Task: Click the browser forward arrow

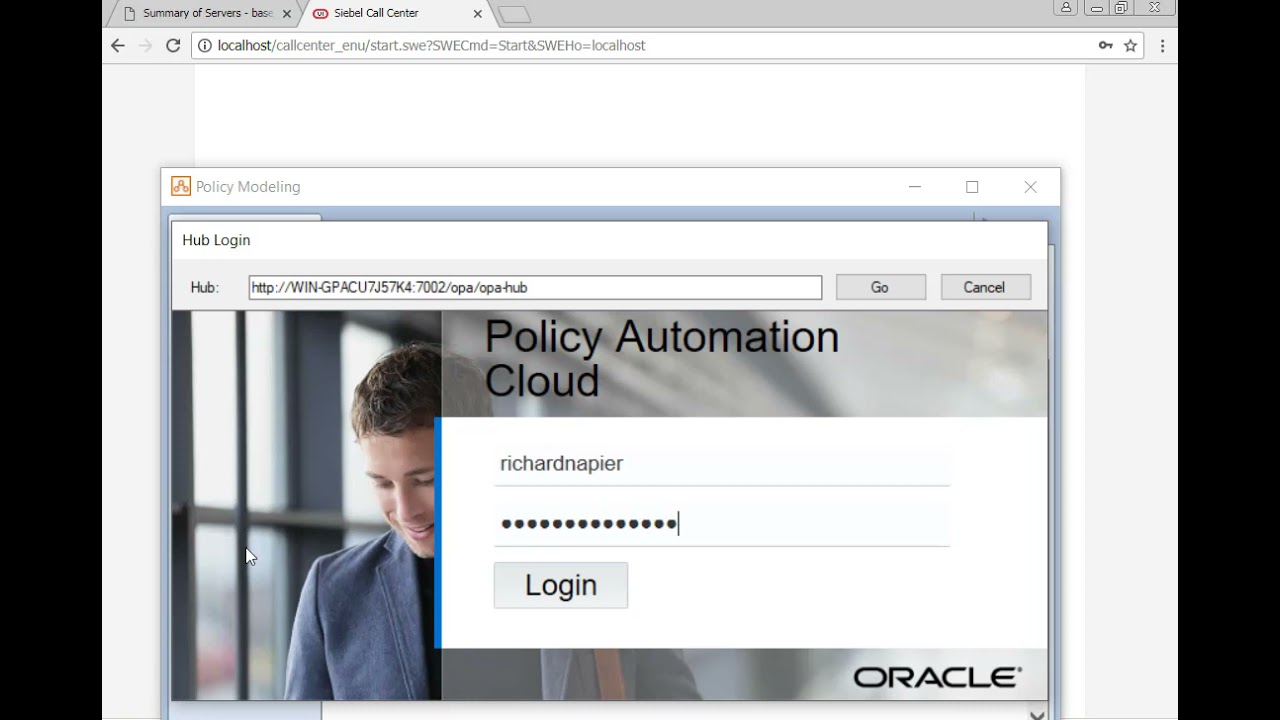Action: pos(145,45)
